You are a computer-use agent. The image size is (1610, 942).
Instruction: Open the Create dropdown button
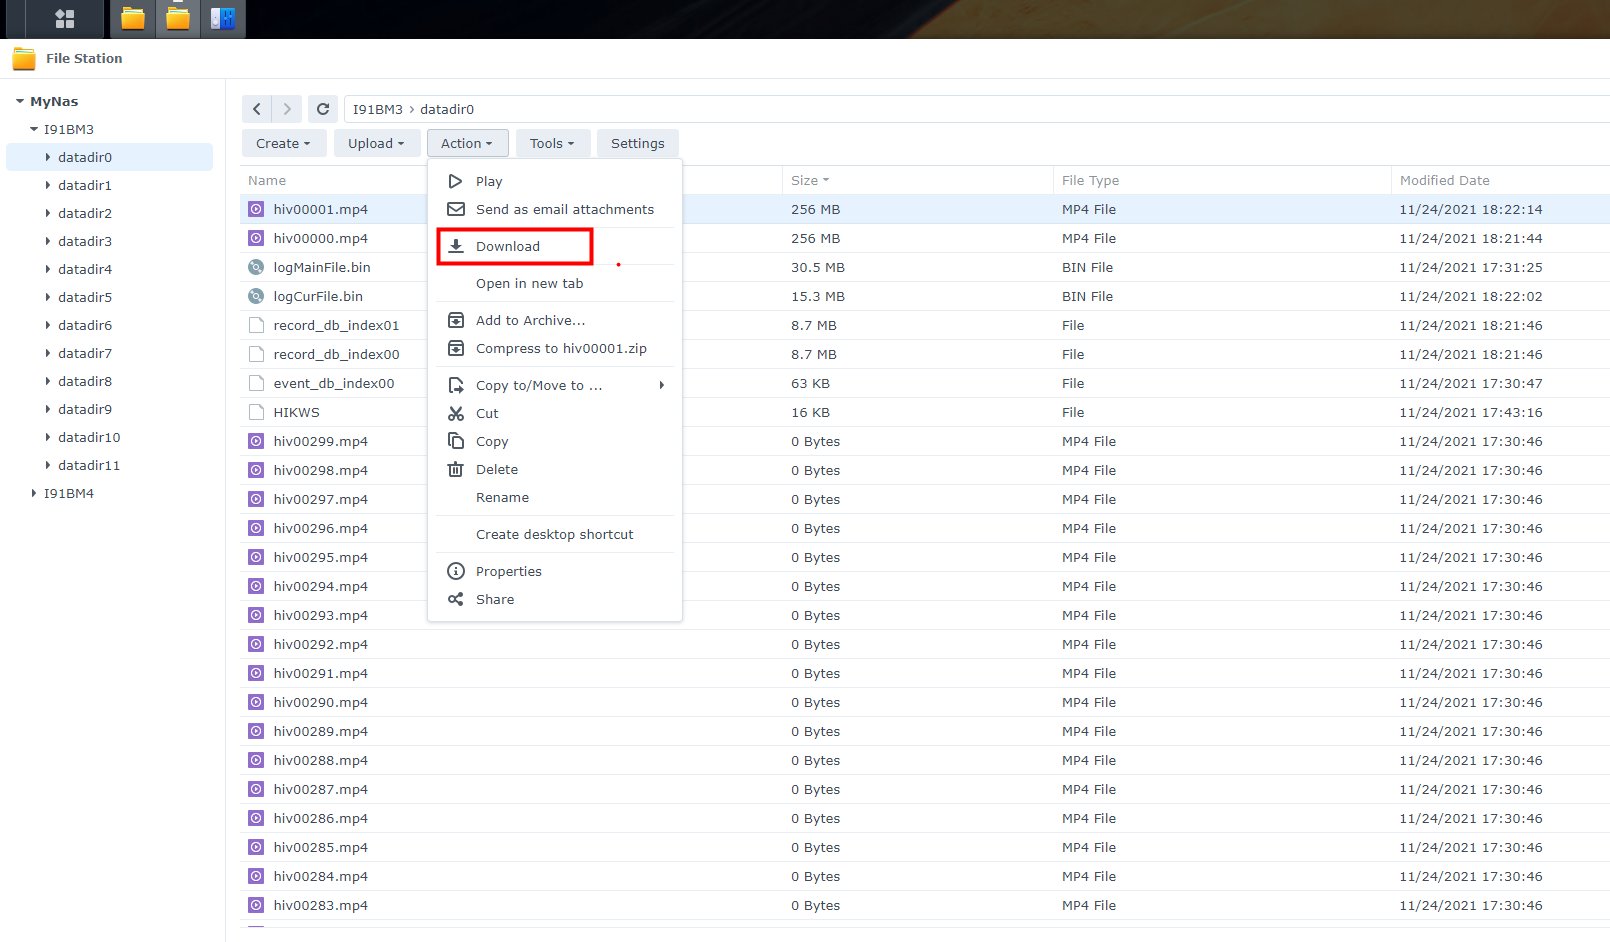(282, 143)
